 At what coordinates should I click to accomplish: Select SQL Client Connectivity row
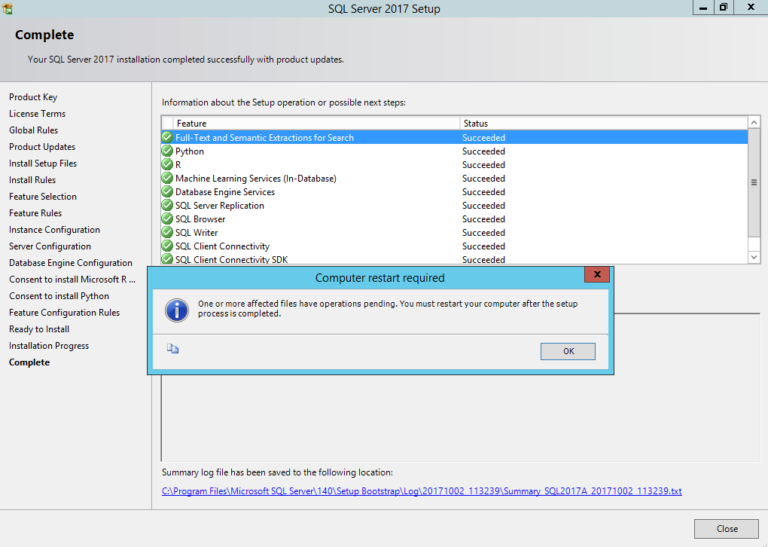click(x=455, y=246)
